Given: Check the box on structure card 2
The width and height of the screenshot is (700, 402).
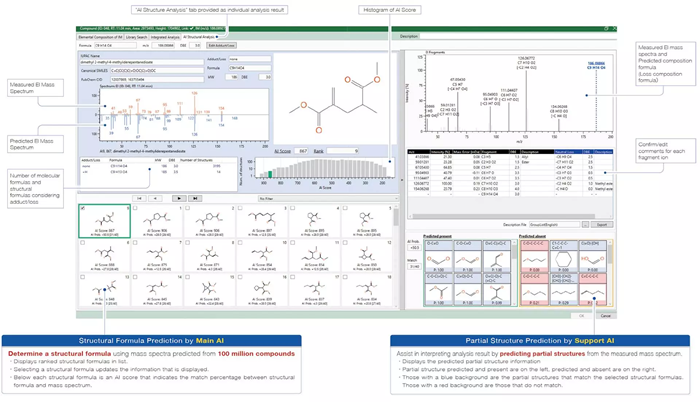Looking at the screenshot, I should click(x=188, y=208).
